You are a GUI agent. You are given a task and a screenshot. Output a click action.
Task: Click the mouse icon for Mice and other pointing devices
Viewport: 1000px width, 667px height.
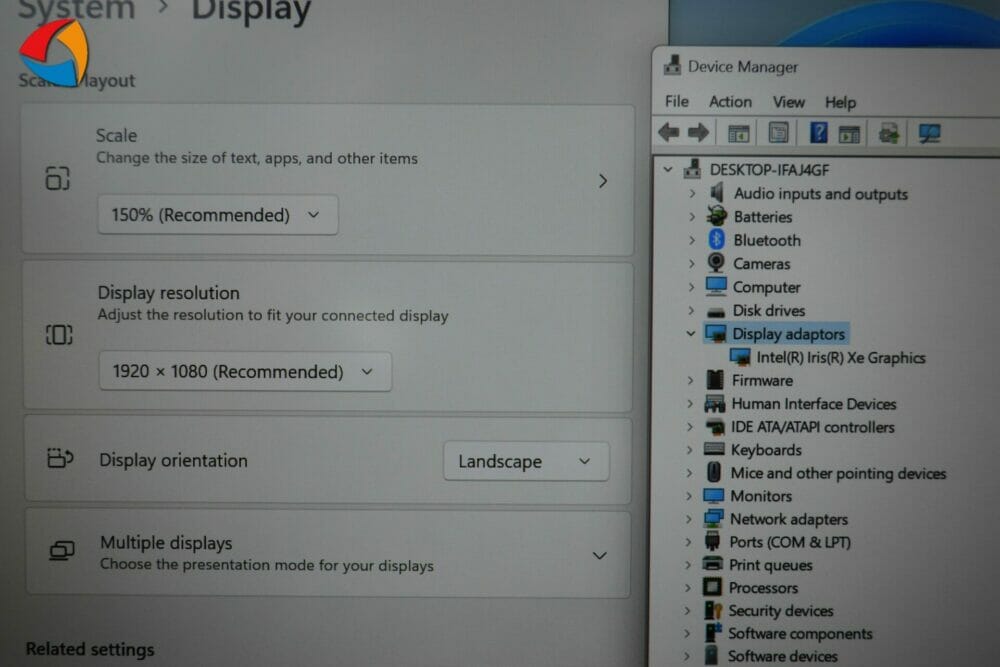714,473
